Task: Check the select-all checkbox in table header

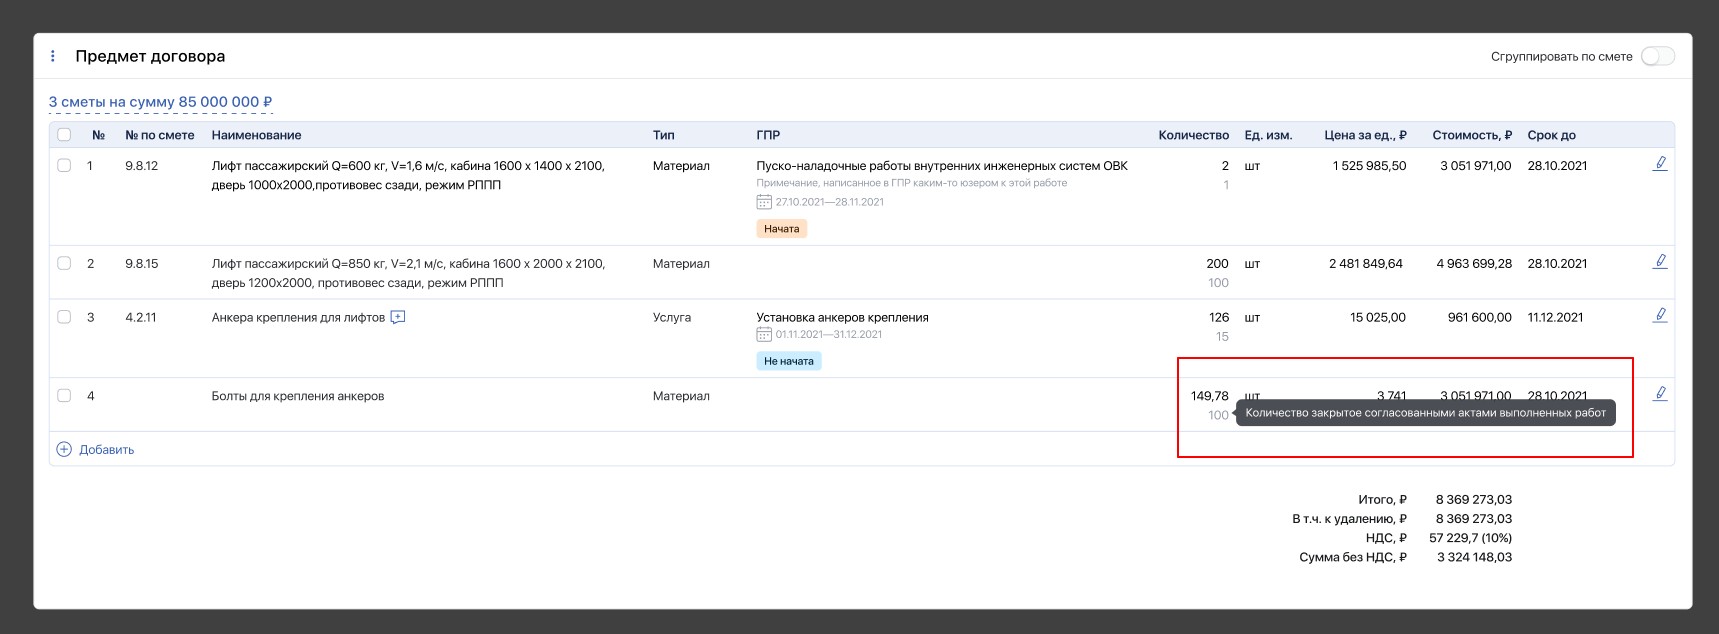Action: [64, 135]
